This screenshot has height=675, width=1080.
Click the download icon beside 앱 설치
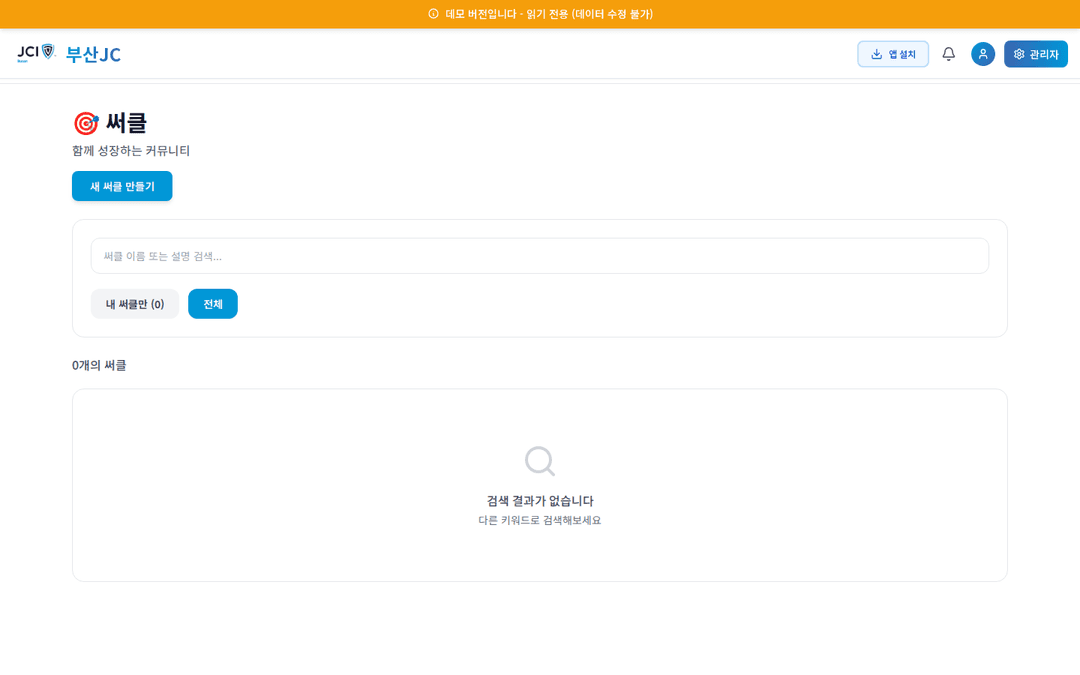(876, 54)
